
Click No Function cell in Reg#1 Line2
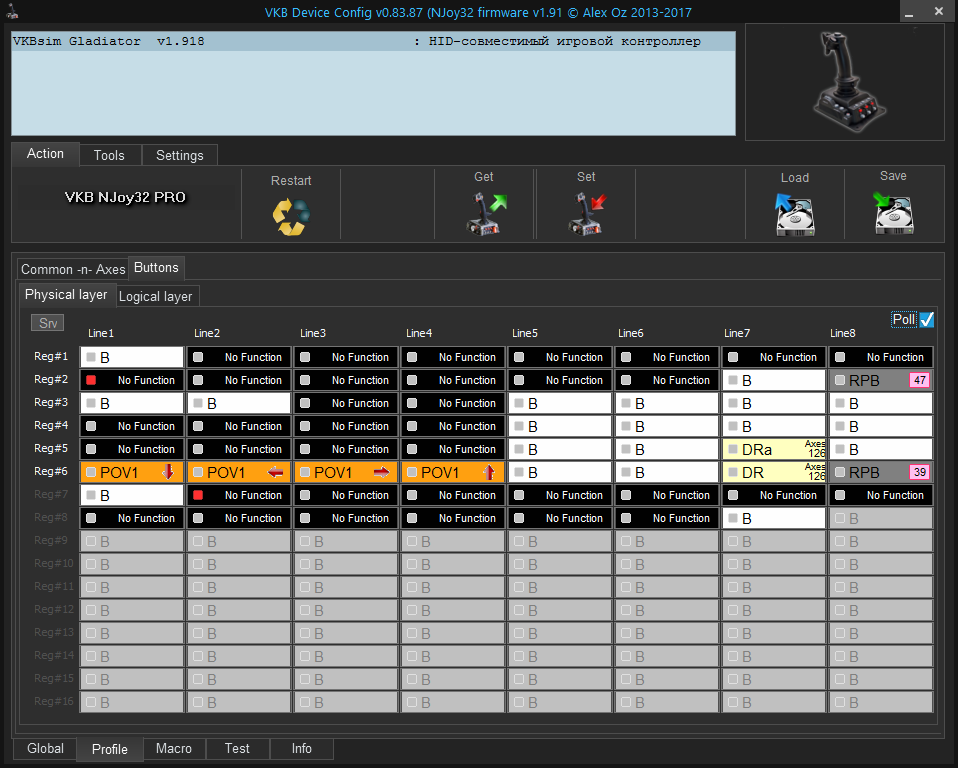point(239,357)
